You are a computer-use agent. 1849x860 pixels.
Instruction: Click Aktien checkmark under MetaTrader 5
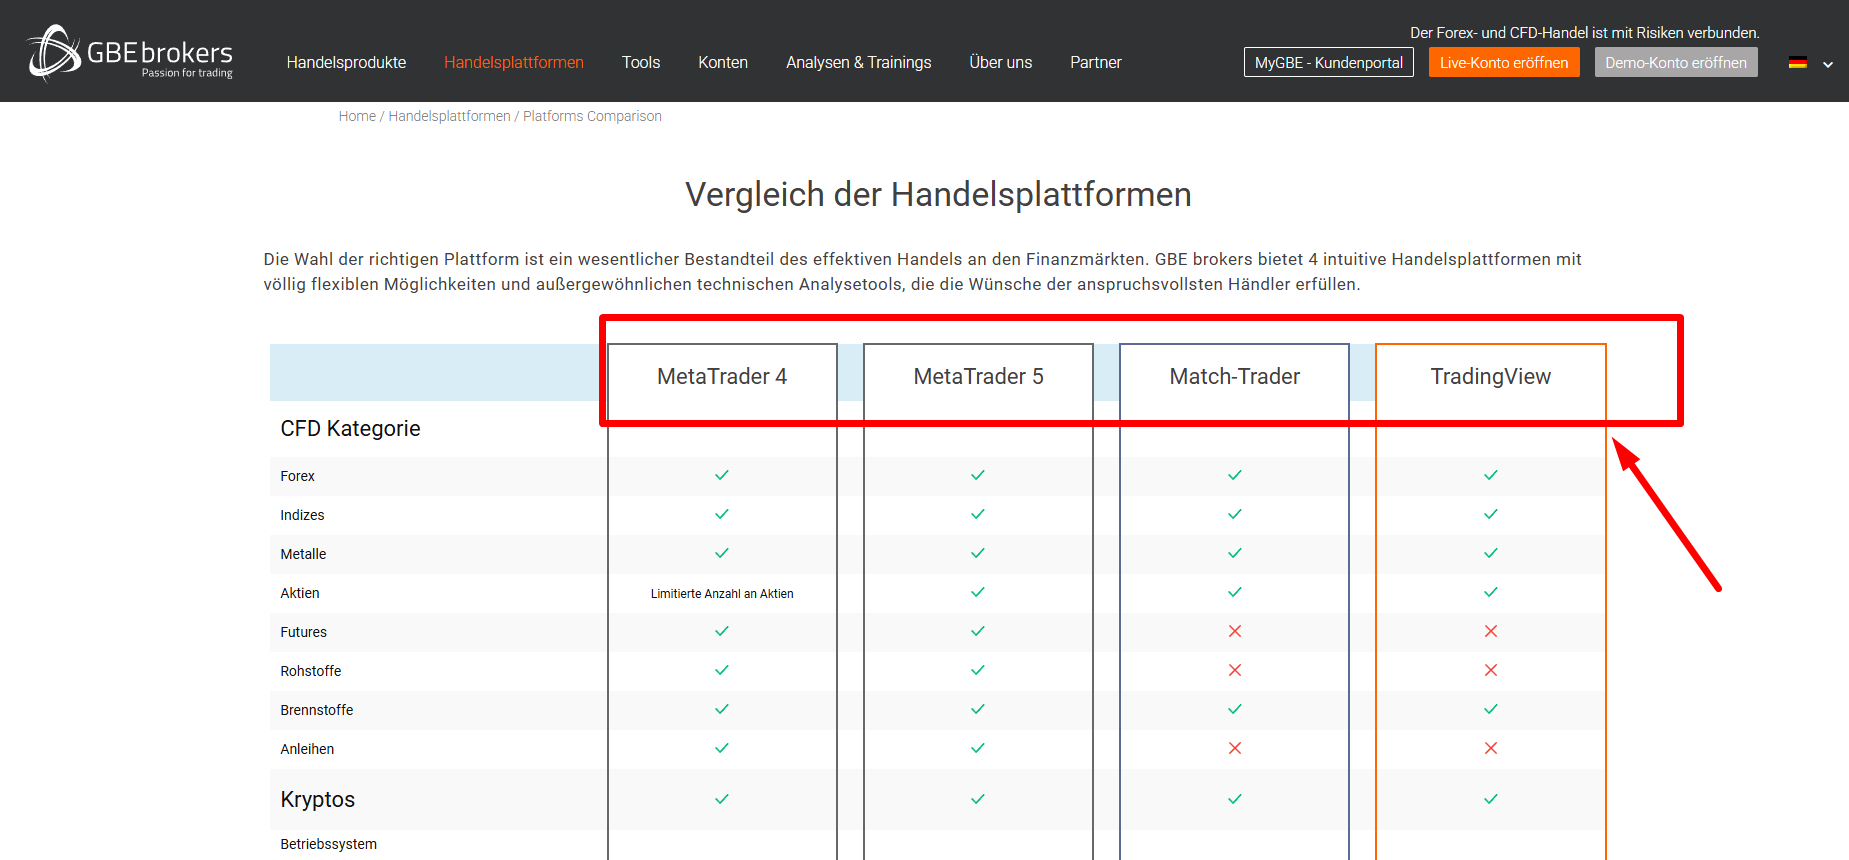point(978,592)
